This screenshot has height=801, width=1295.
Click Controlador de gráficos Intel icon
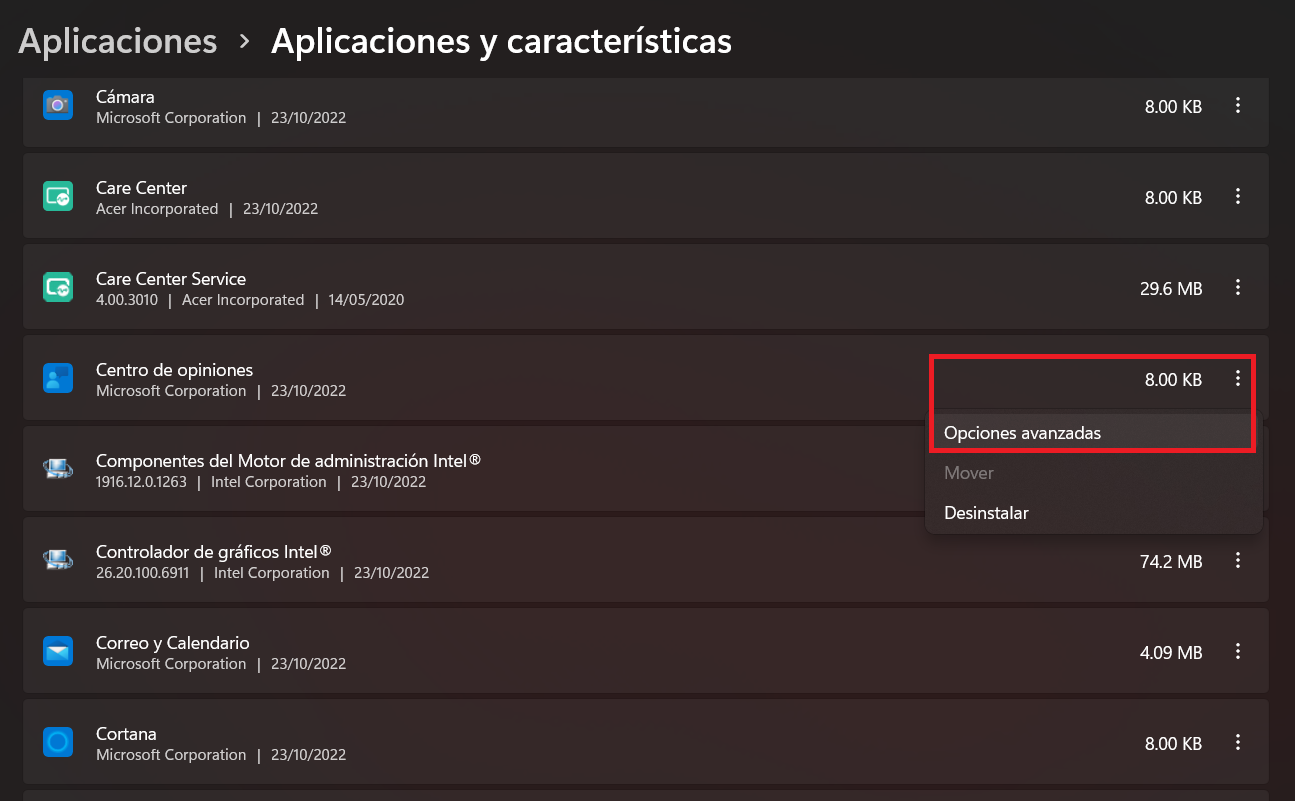coord(58,560)
